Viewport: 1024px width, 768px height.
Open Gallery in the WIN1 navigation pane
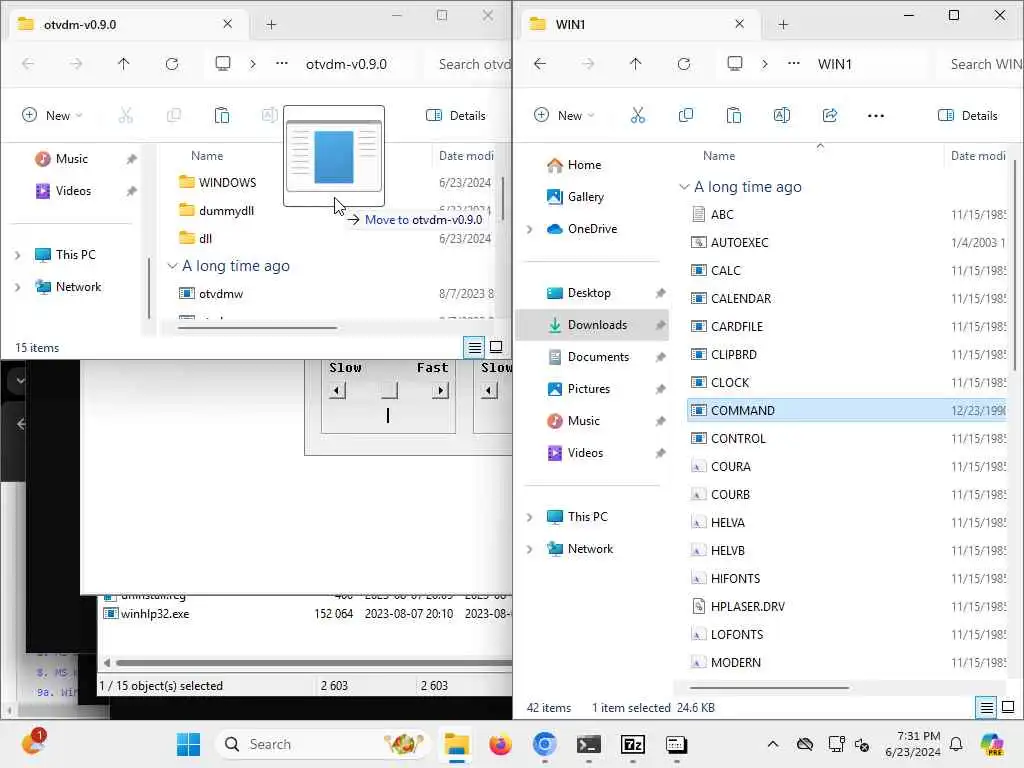point(585,197)
